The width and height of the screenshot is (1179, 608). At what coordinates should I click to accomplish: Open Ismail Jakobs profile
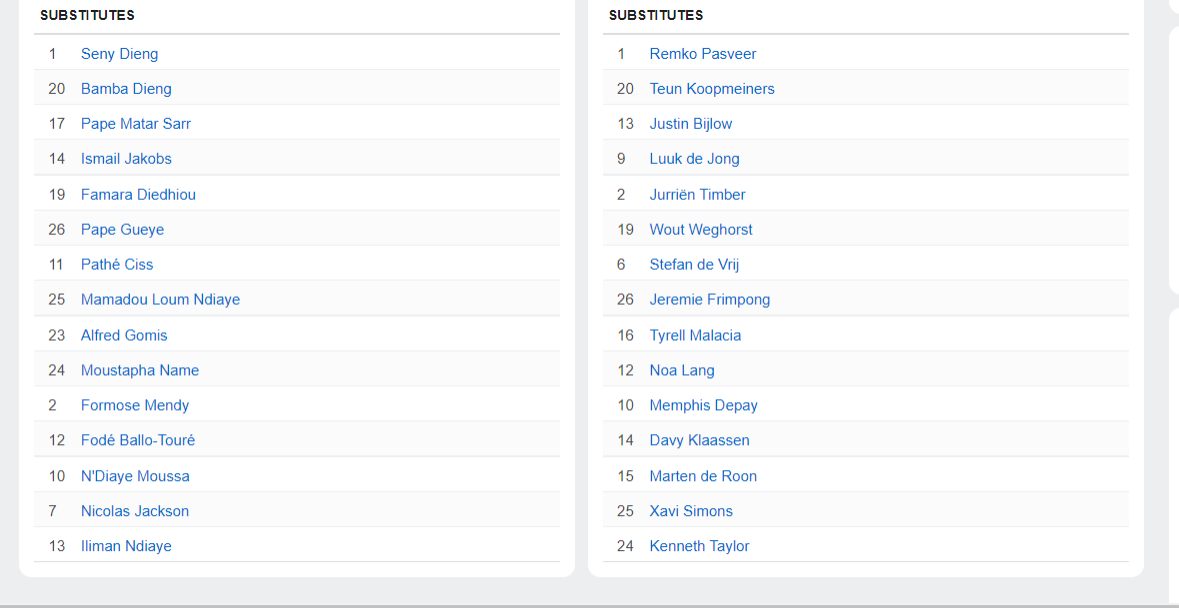(x=126, y=159)
